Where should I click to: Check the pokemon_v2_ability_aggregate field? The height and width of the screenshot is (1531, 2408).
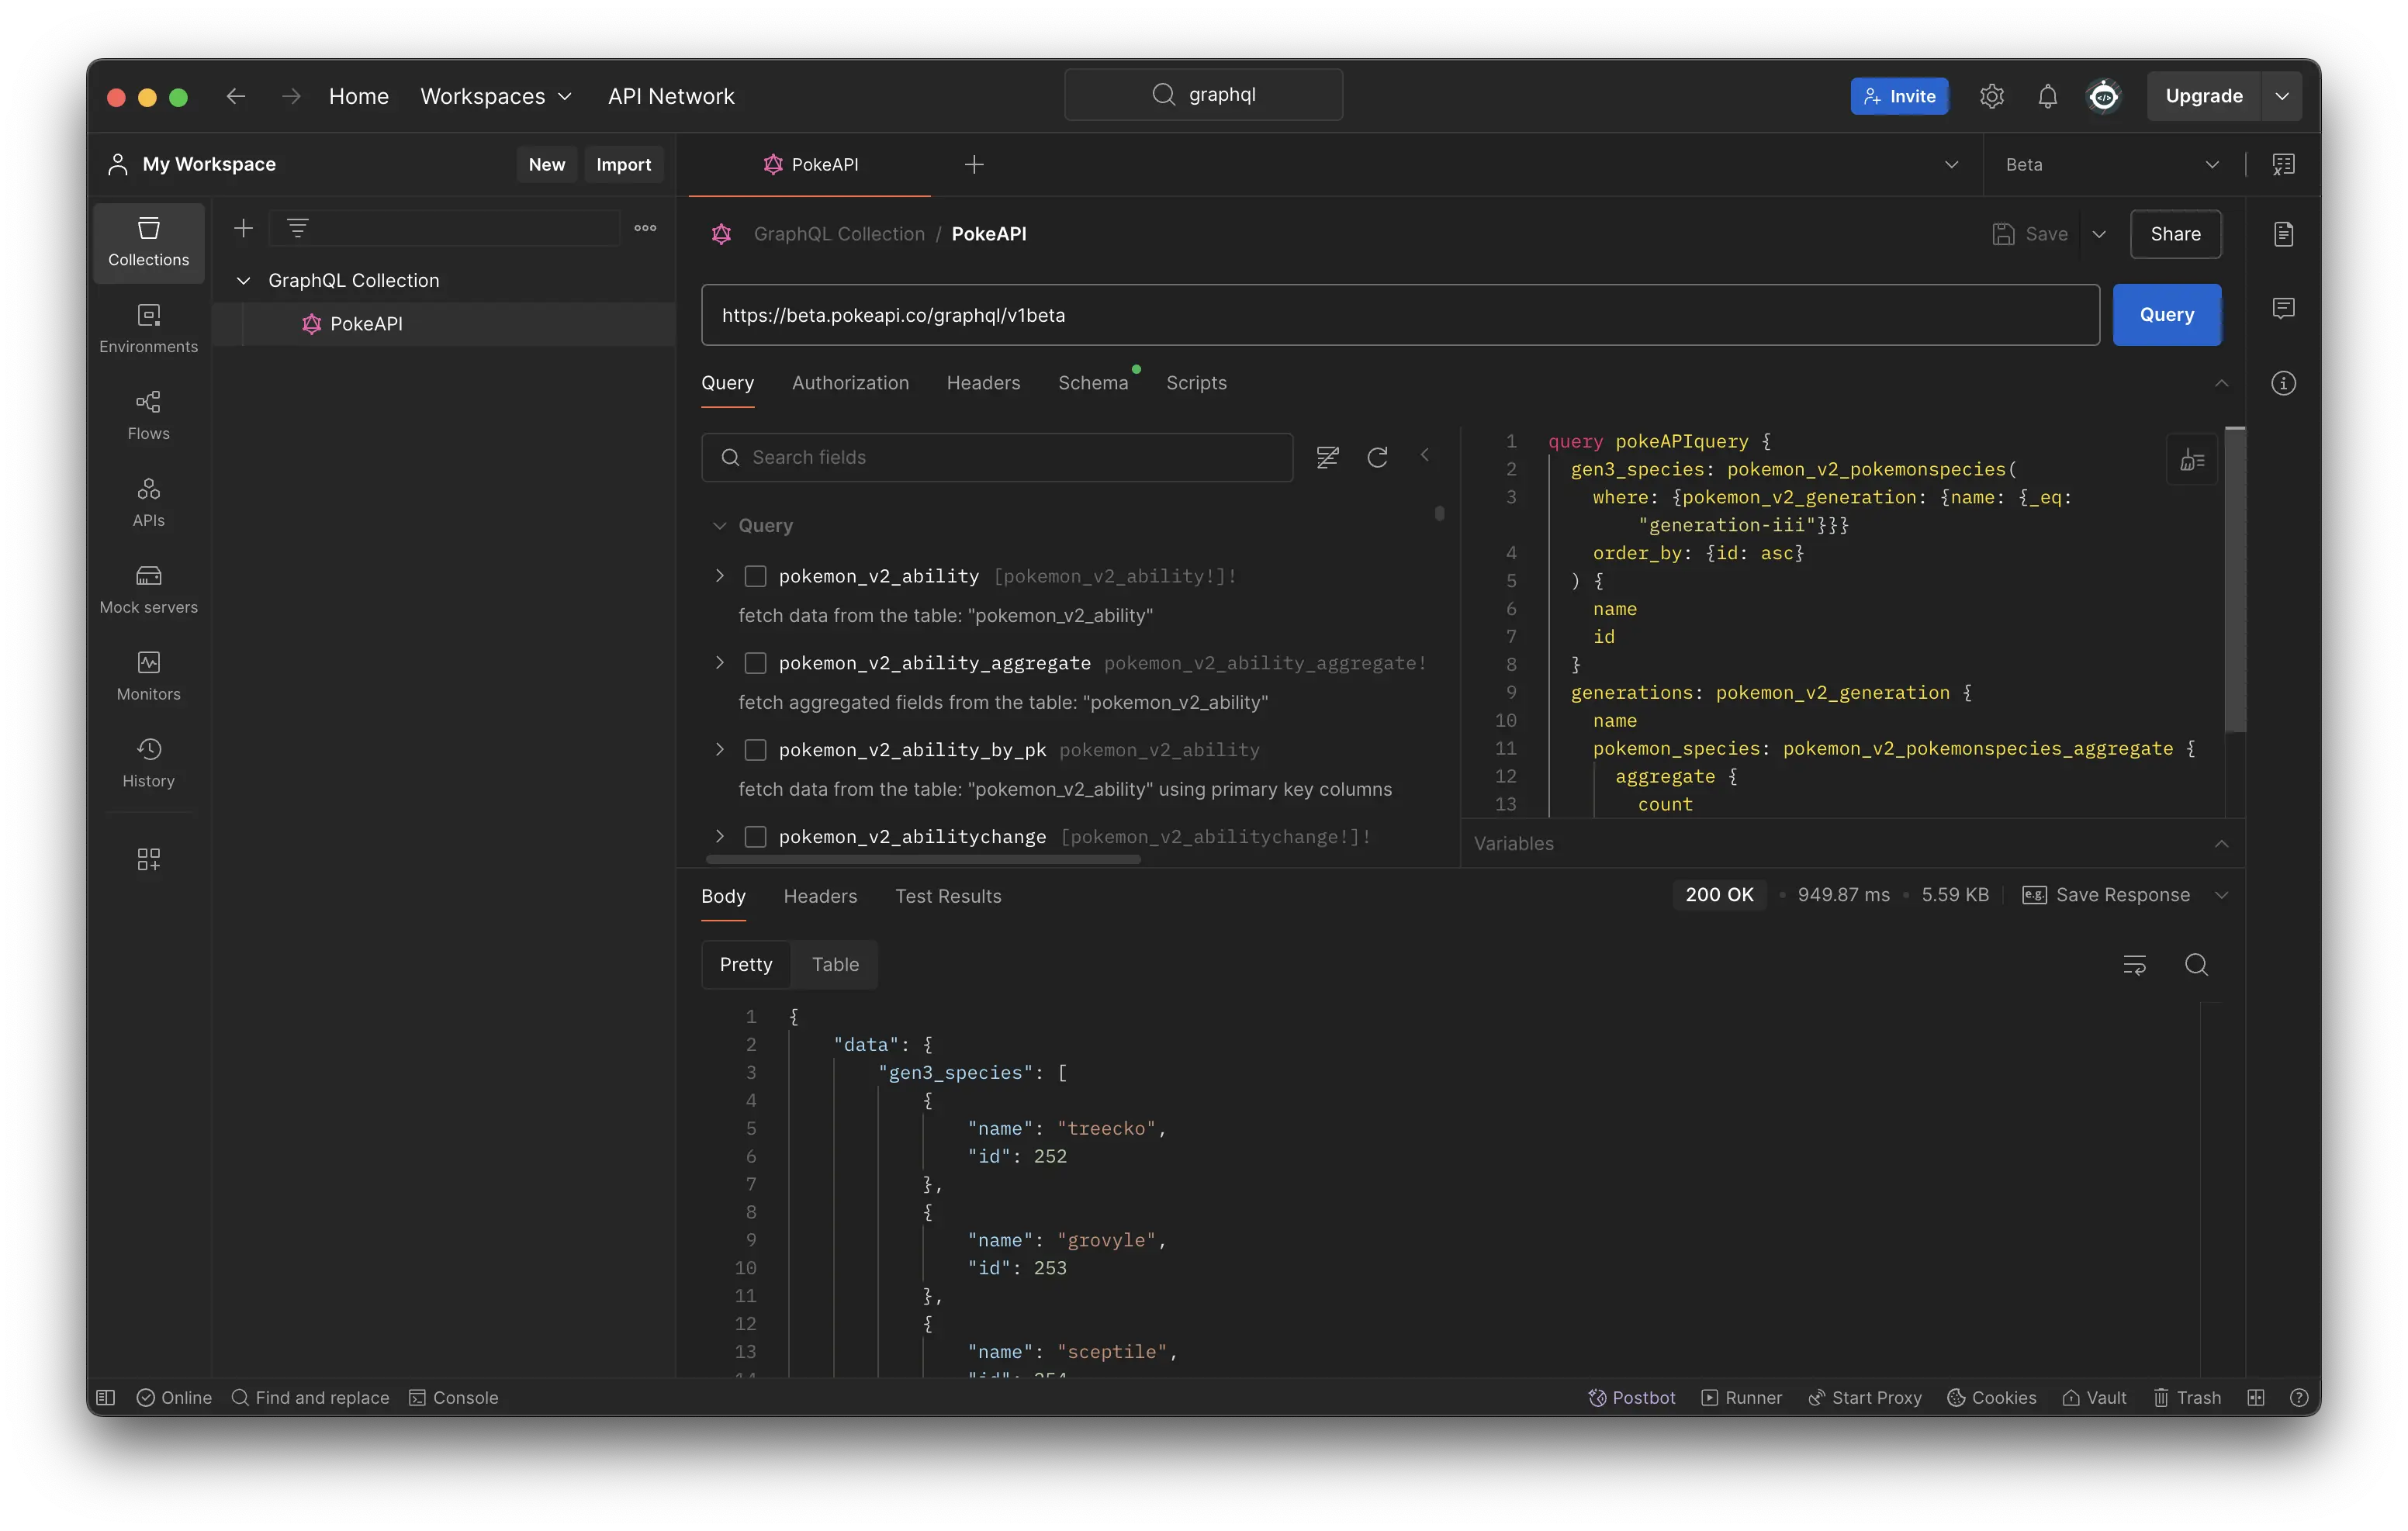pyautogui.click(x=755, y=663)
